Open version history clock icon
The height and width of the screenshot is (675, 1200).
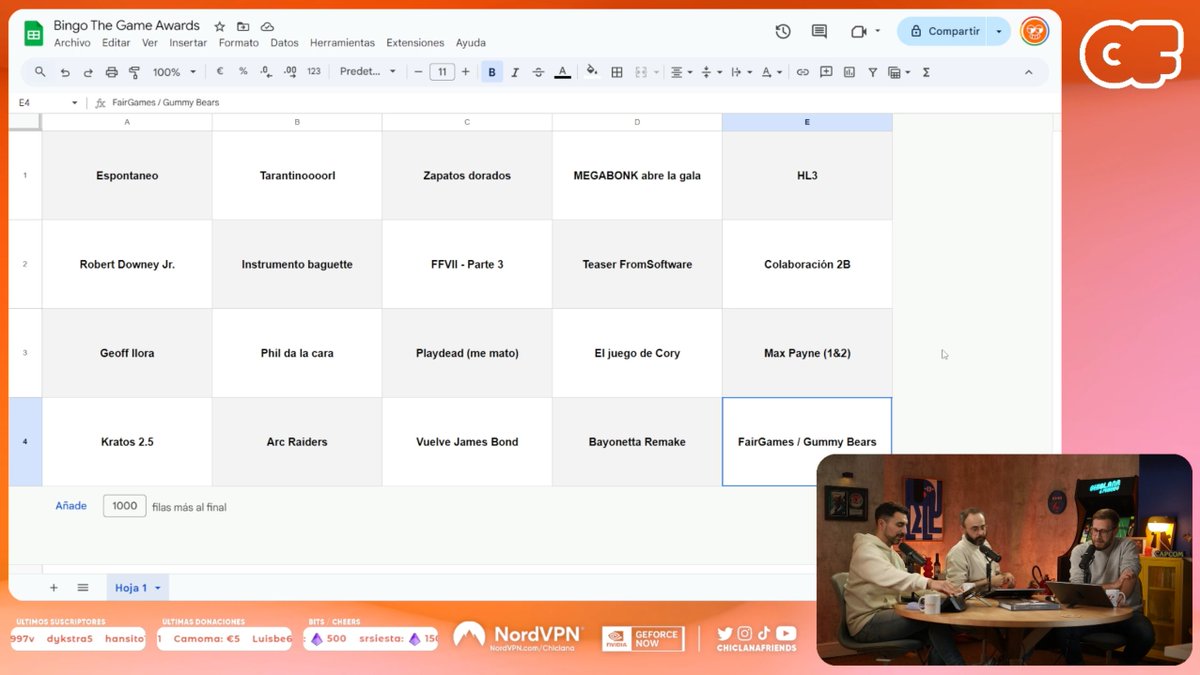tap(783, 31)
